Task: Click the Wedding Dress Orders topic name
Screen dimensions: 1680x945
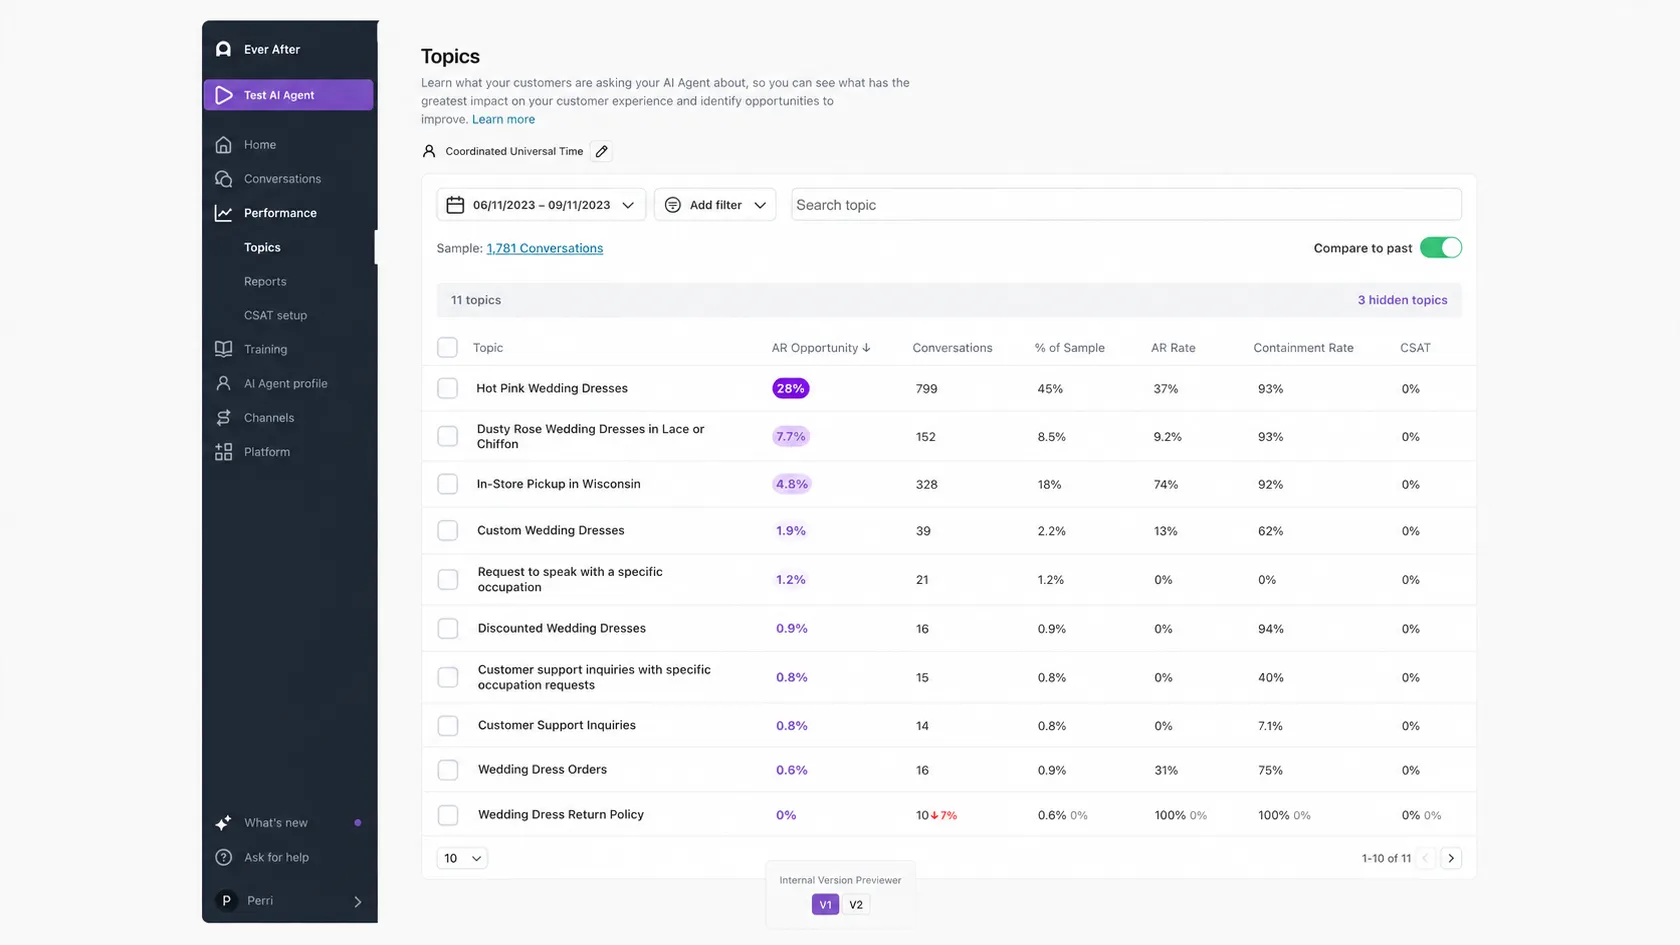Action: pos(542,769)
